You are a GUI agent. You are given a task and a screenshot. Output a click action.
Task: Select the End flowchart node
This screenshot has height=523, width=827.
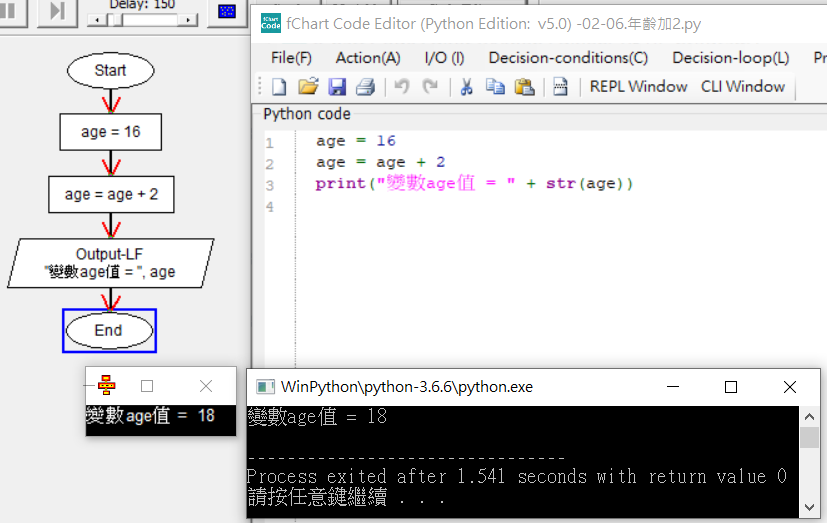coord(109,331)
